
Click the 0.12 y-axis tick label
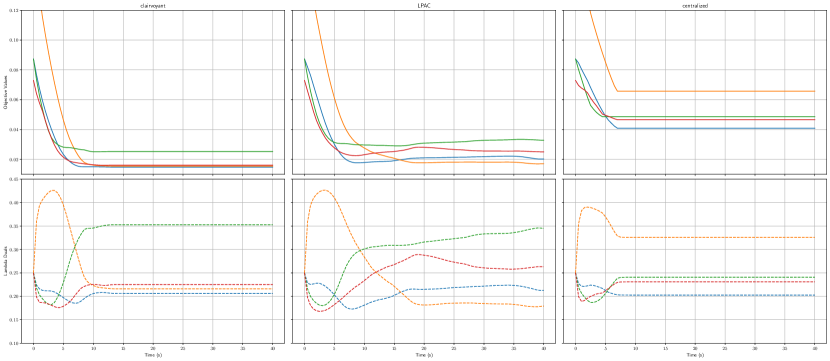tap(15, 11)
